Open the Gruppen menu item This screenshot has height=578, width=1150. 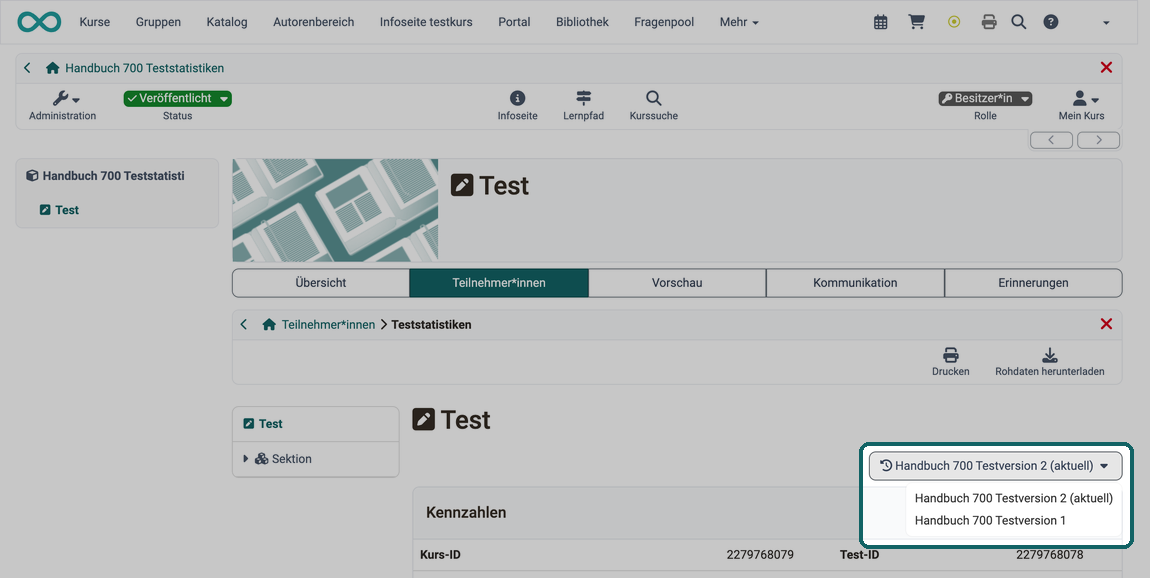click(158, 22)
